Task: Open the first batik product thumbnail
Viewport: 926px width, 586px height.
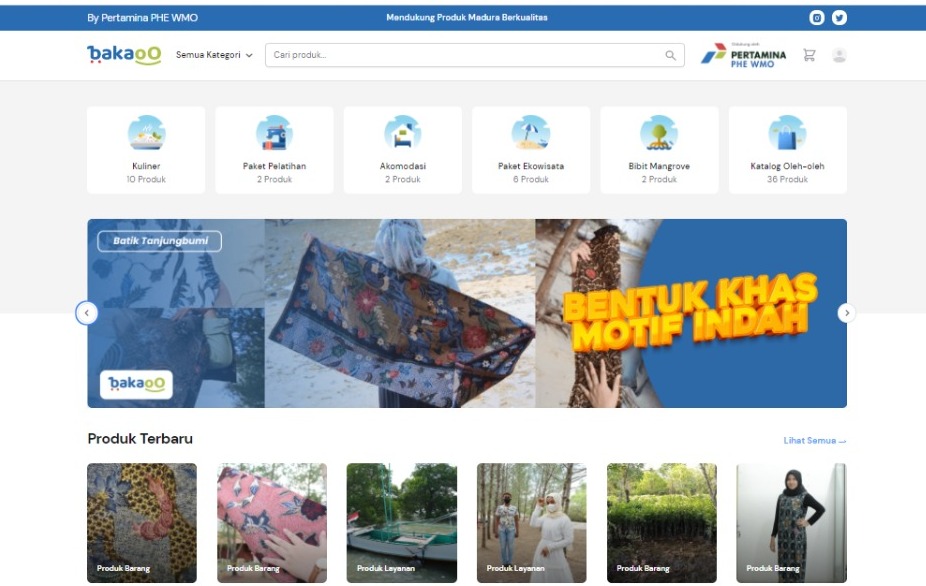Action: [x=142, y=522]
